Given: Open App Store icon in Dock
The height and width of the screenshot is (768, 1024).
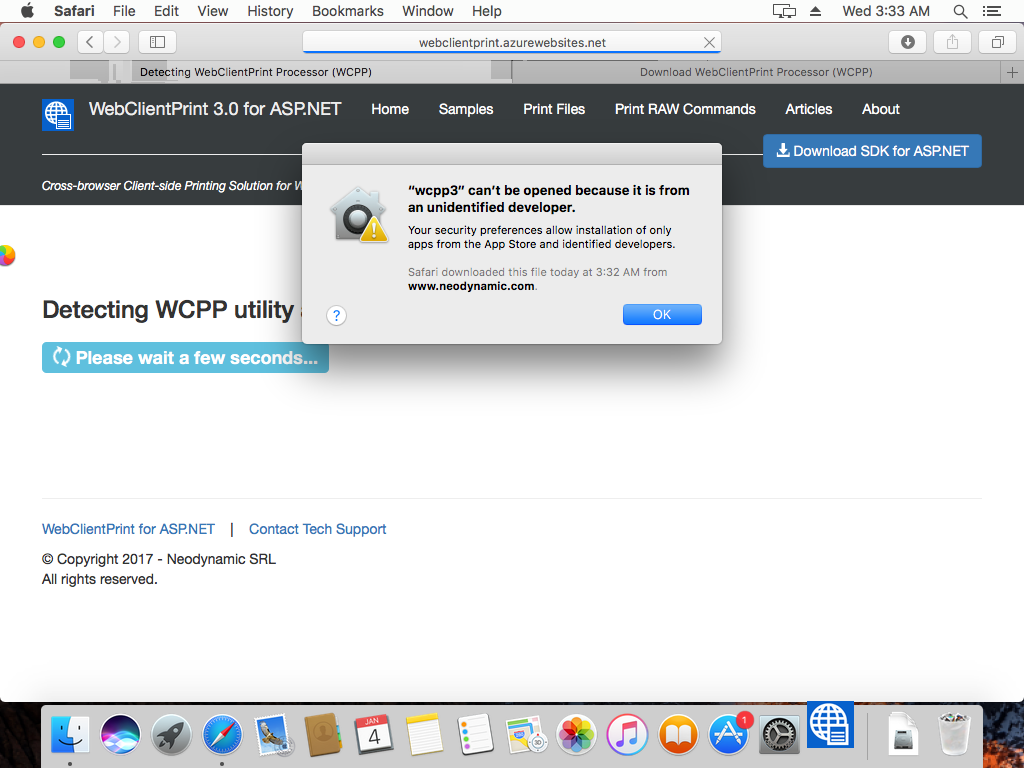Looking at the screenshot, I should click(x=729, y=735).
